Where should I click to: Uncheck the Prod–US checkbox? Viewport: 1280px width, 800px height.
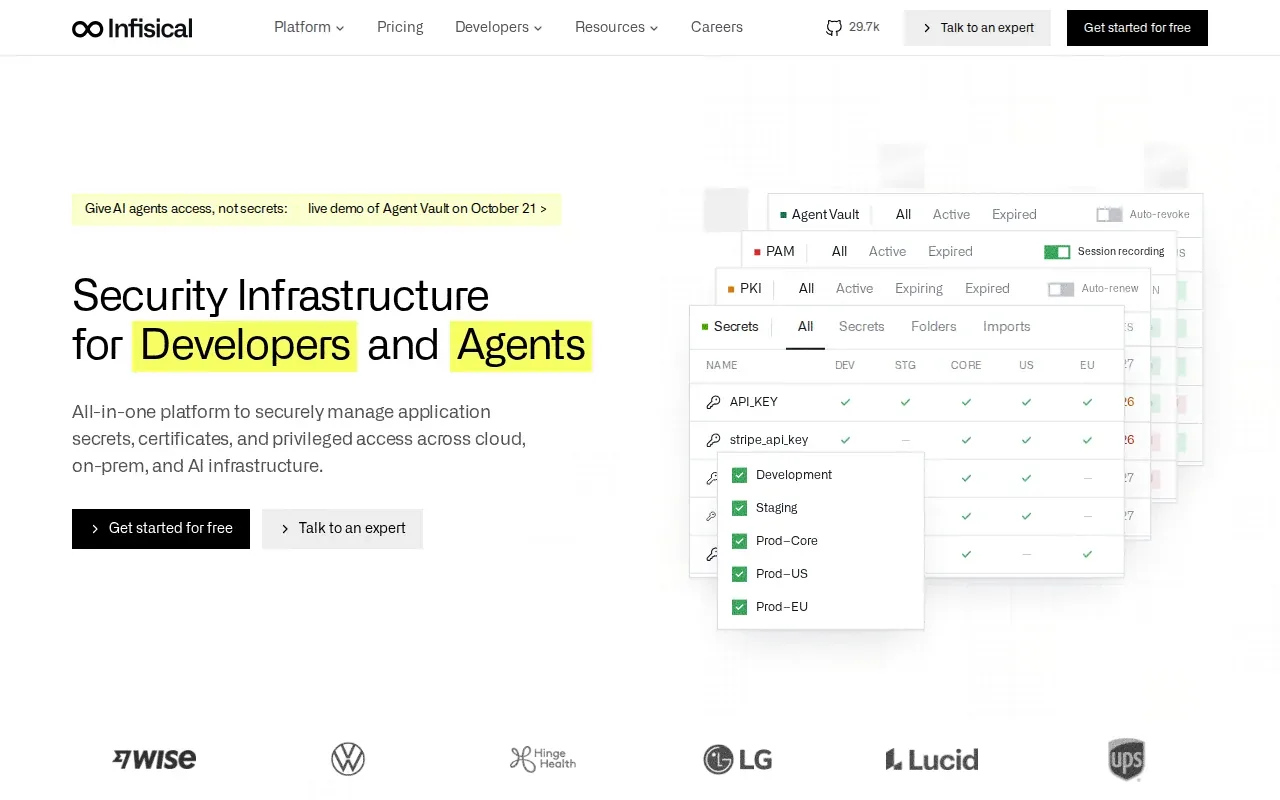click(x=740, y=574)
